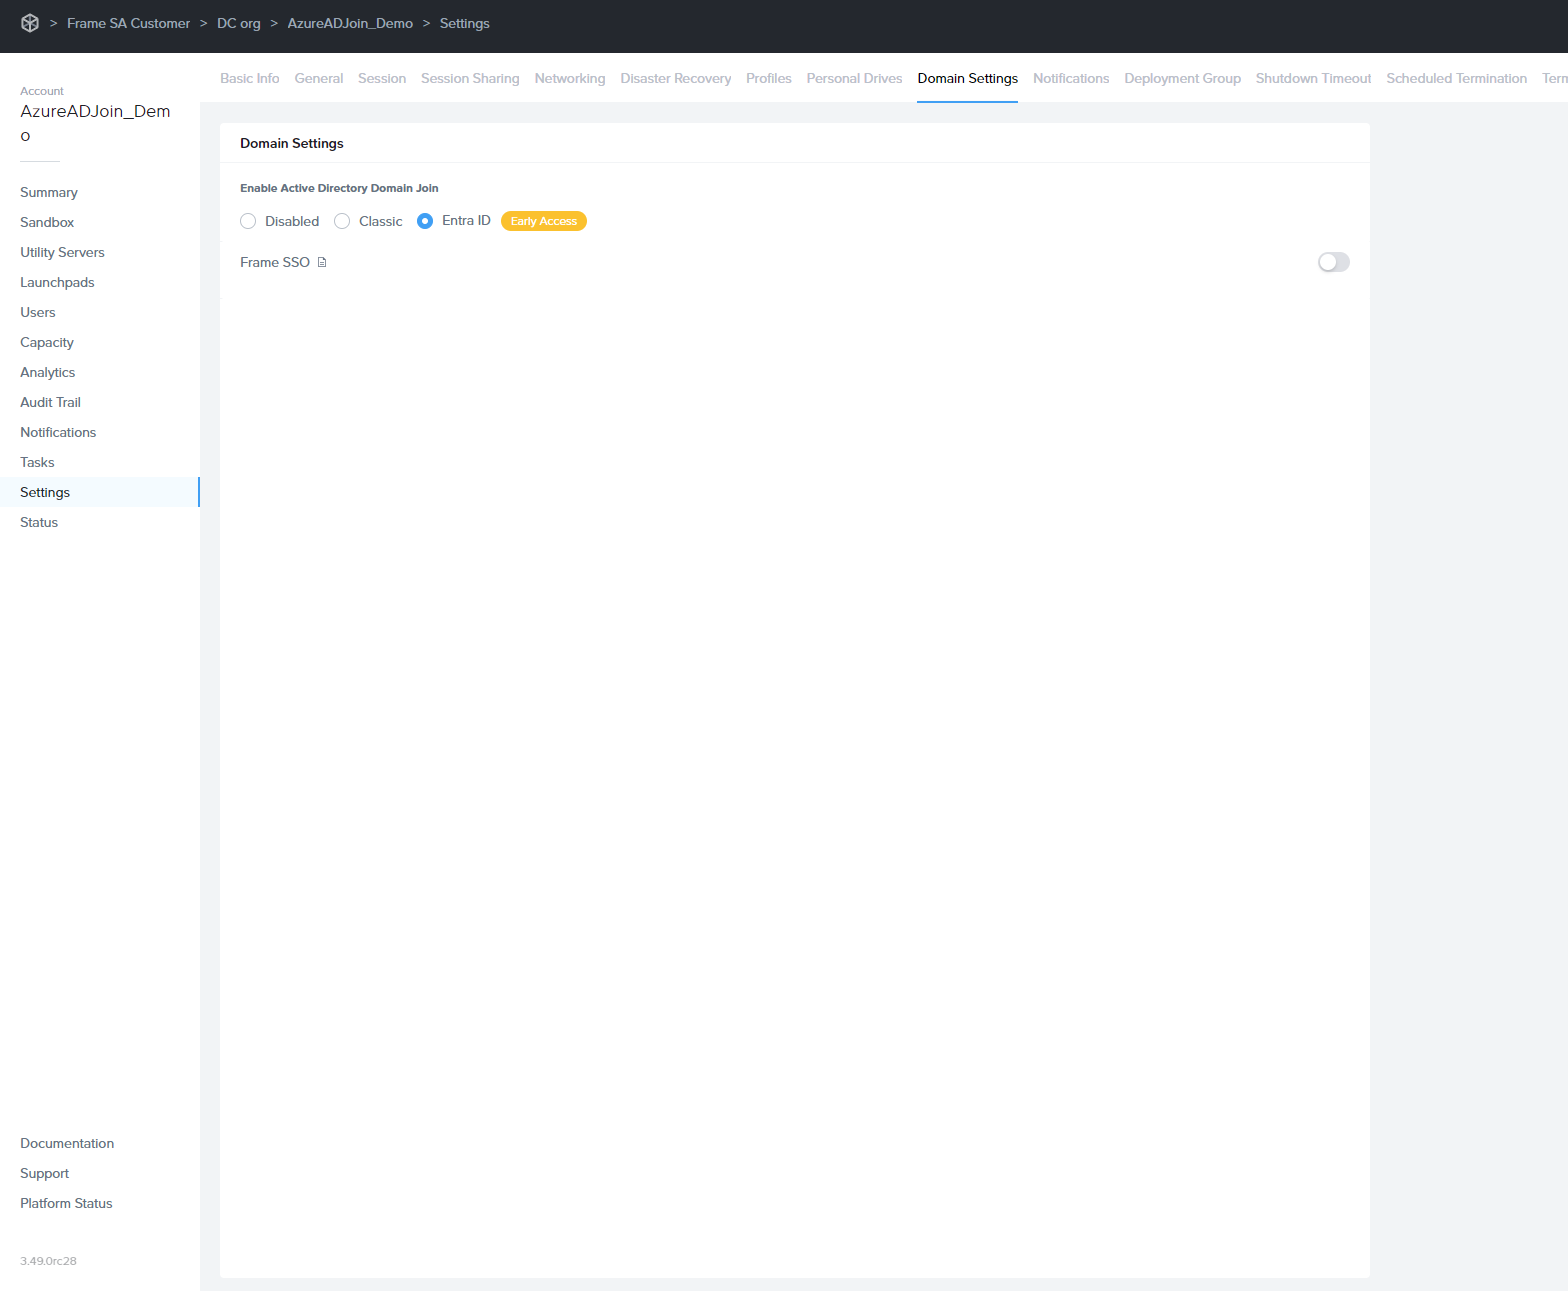This screenshot has width=1568, height=1291.
Task: Click DC org breadcrumb link
Action: tap(239, 23)
